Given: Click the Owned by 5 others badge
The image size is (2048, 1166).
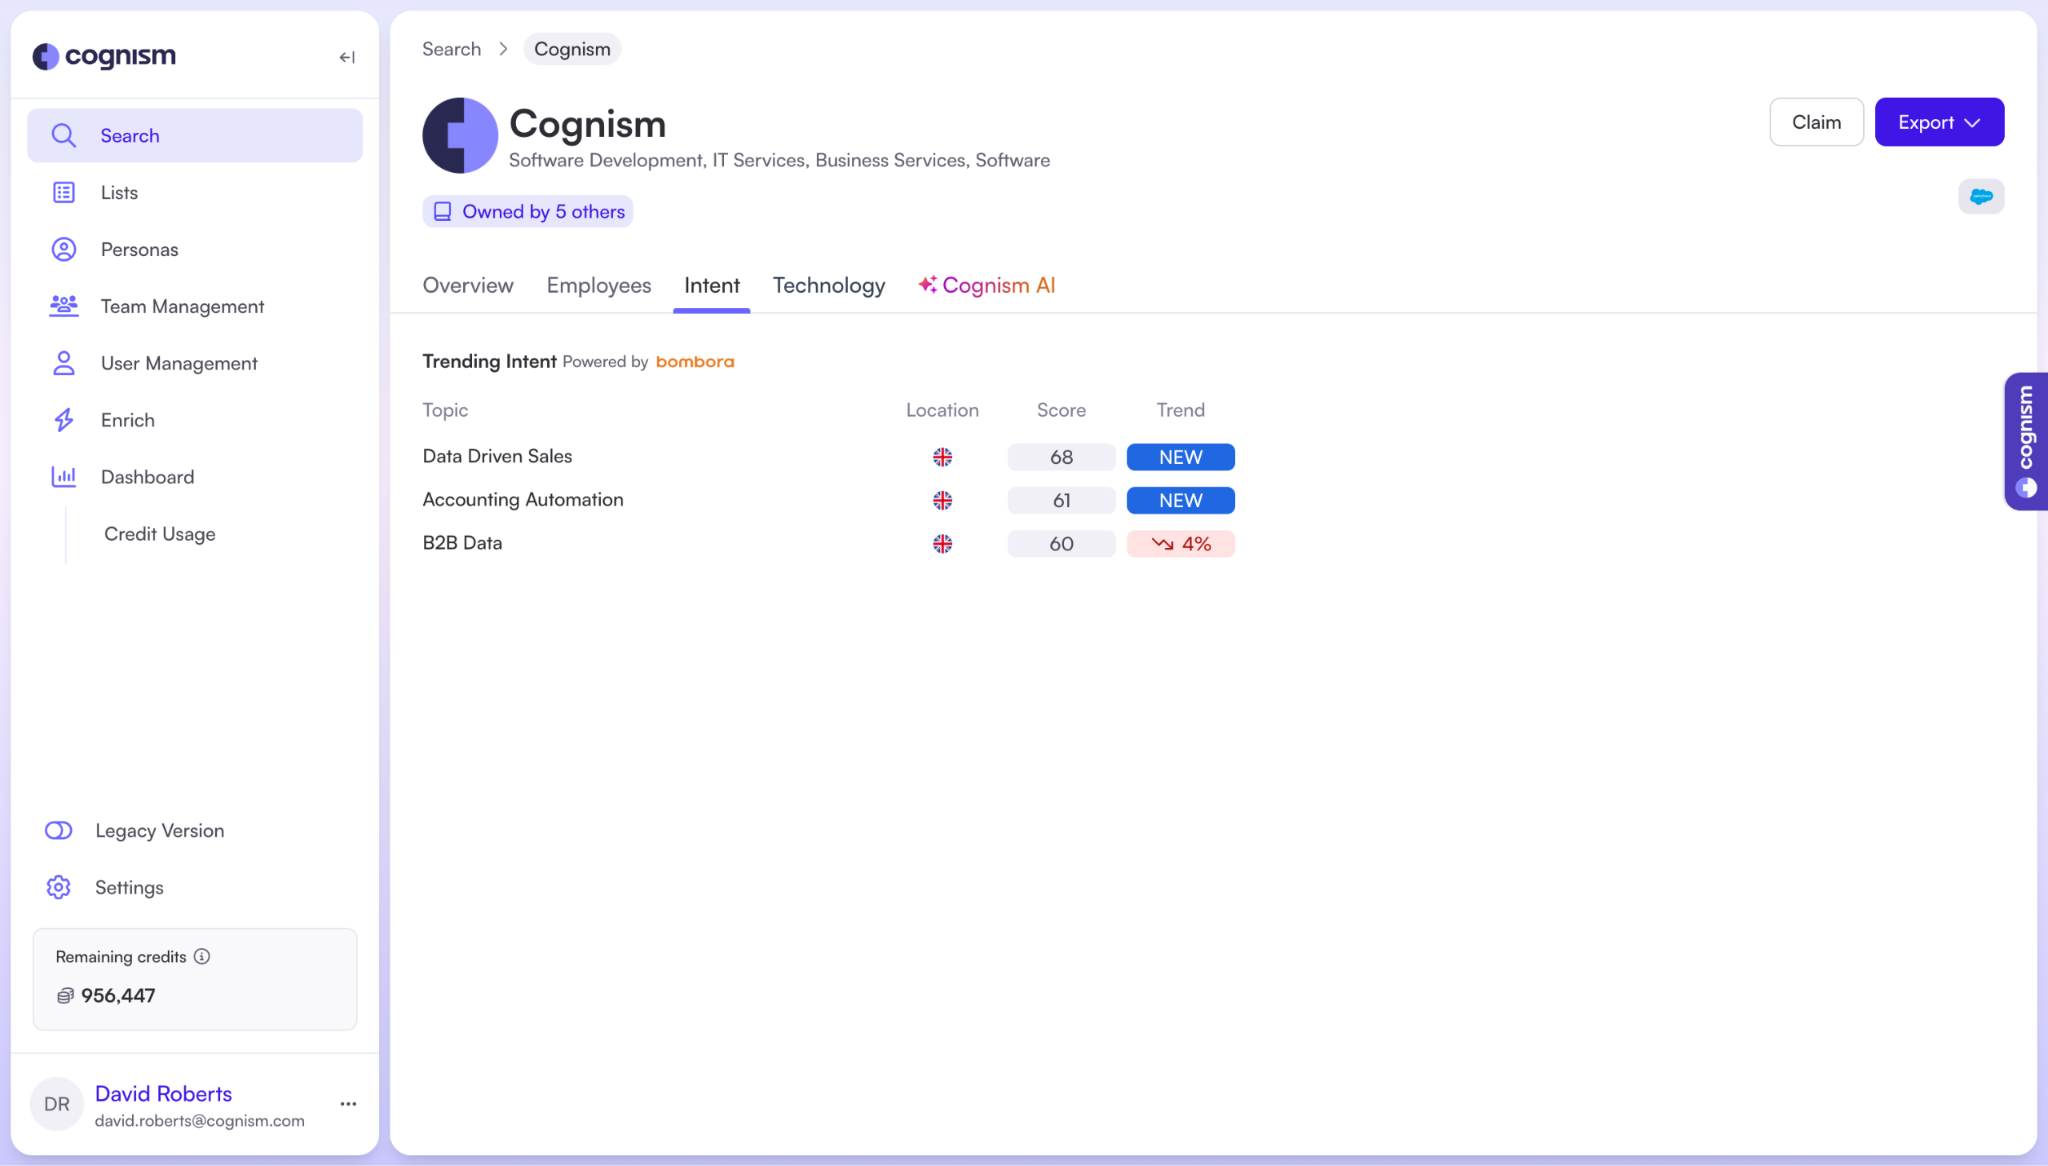Looking at the screenshot, I should (x=528, y=212).
